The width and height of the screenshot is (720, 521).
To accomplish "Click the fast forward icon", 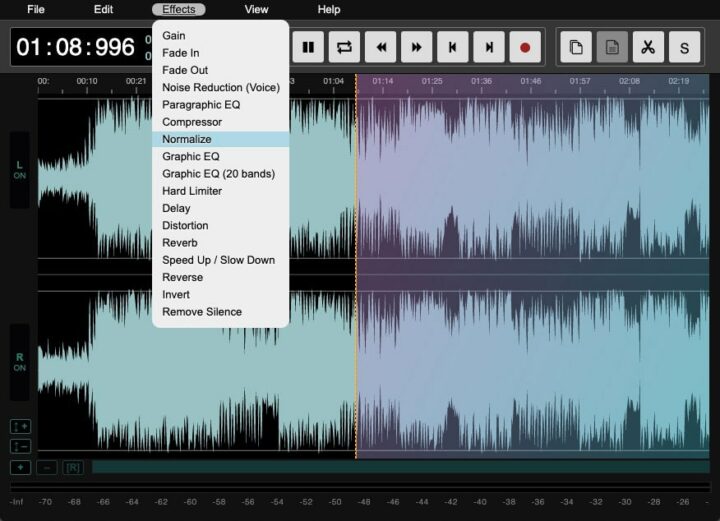I will coord(416,47).
